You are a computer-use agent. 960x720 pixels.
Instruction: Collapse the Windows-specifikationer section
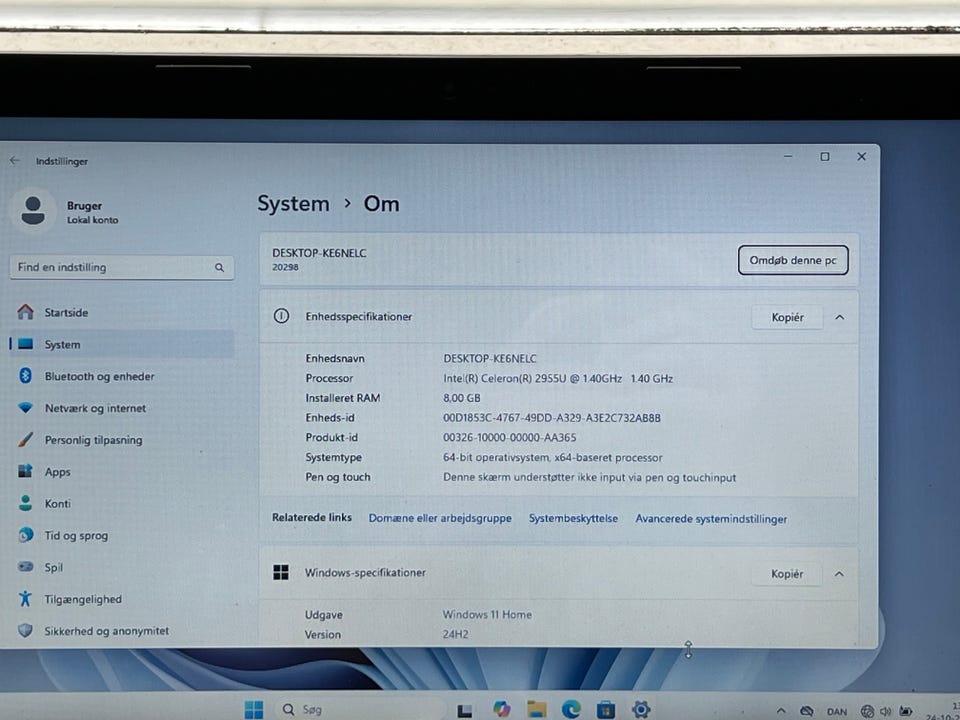click(x=839, y=574)
